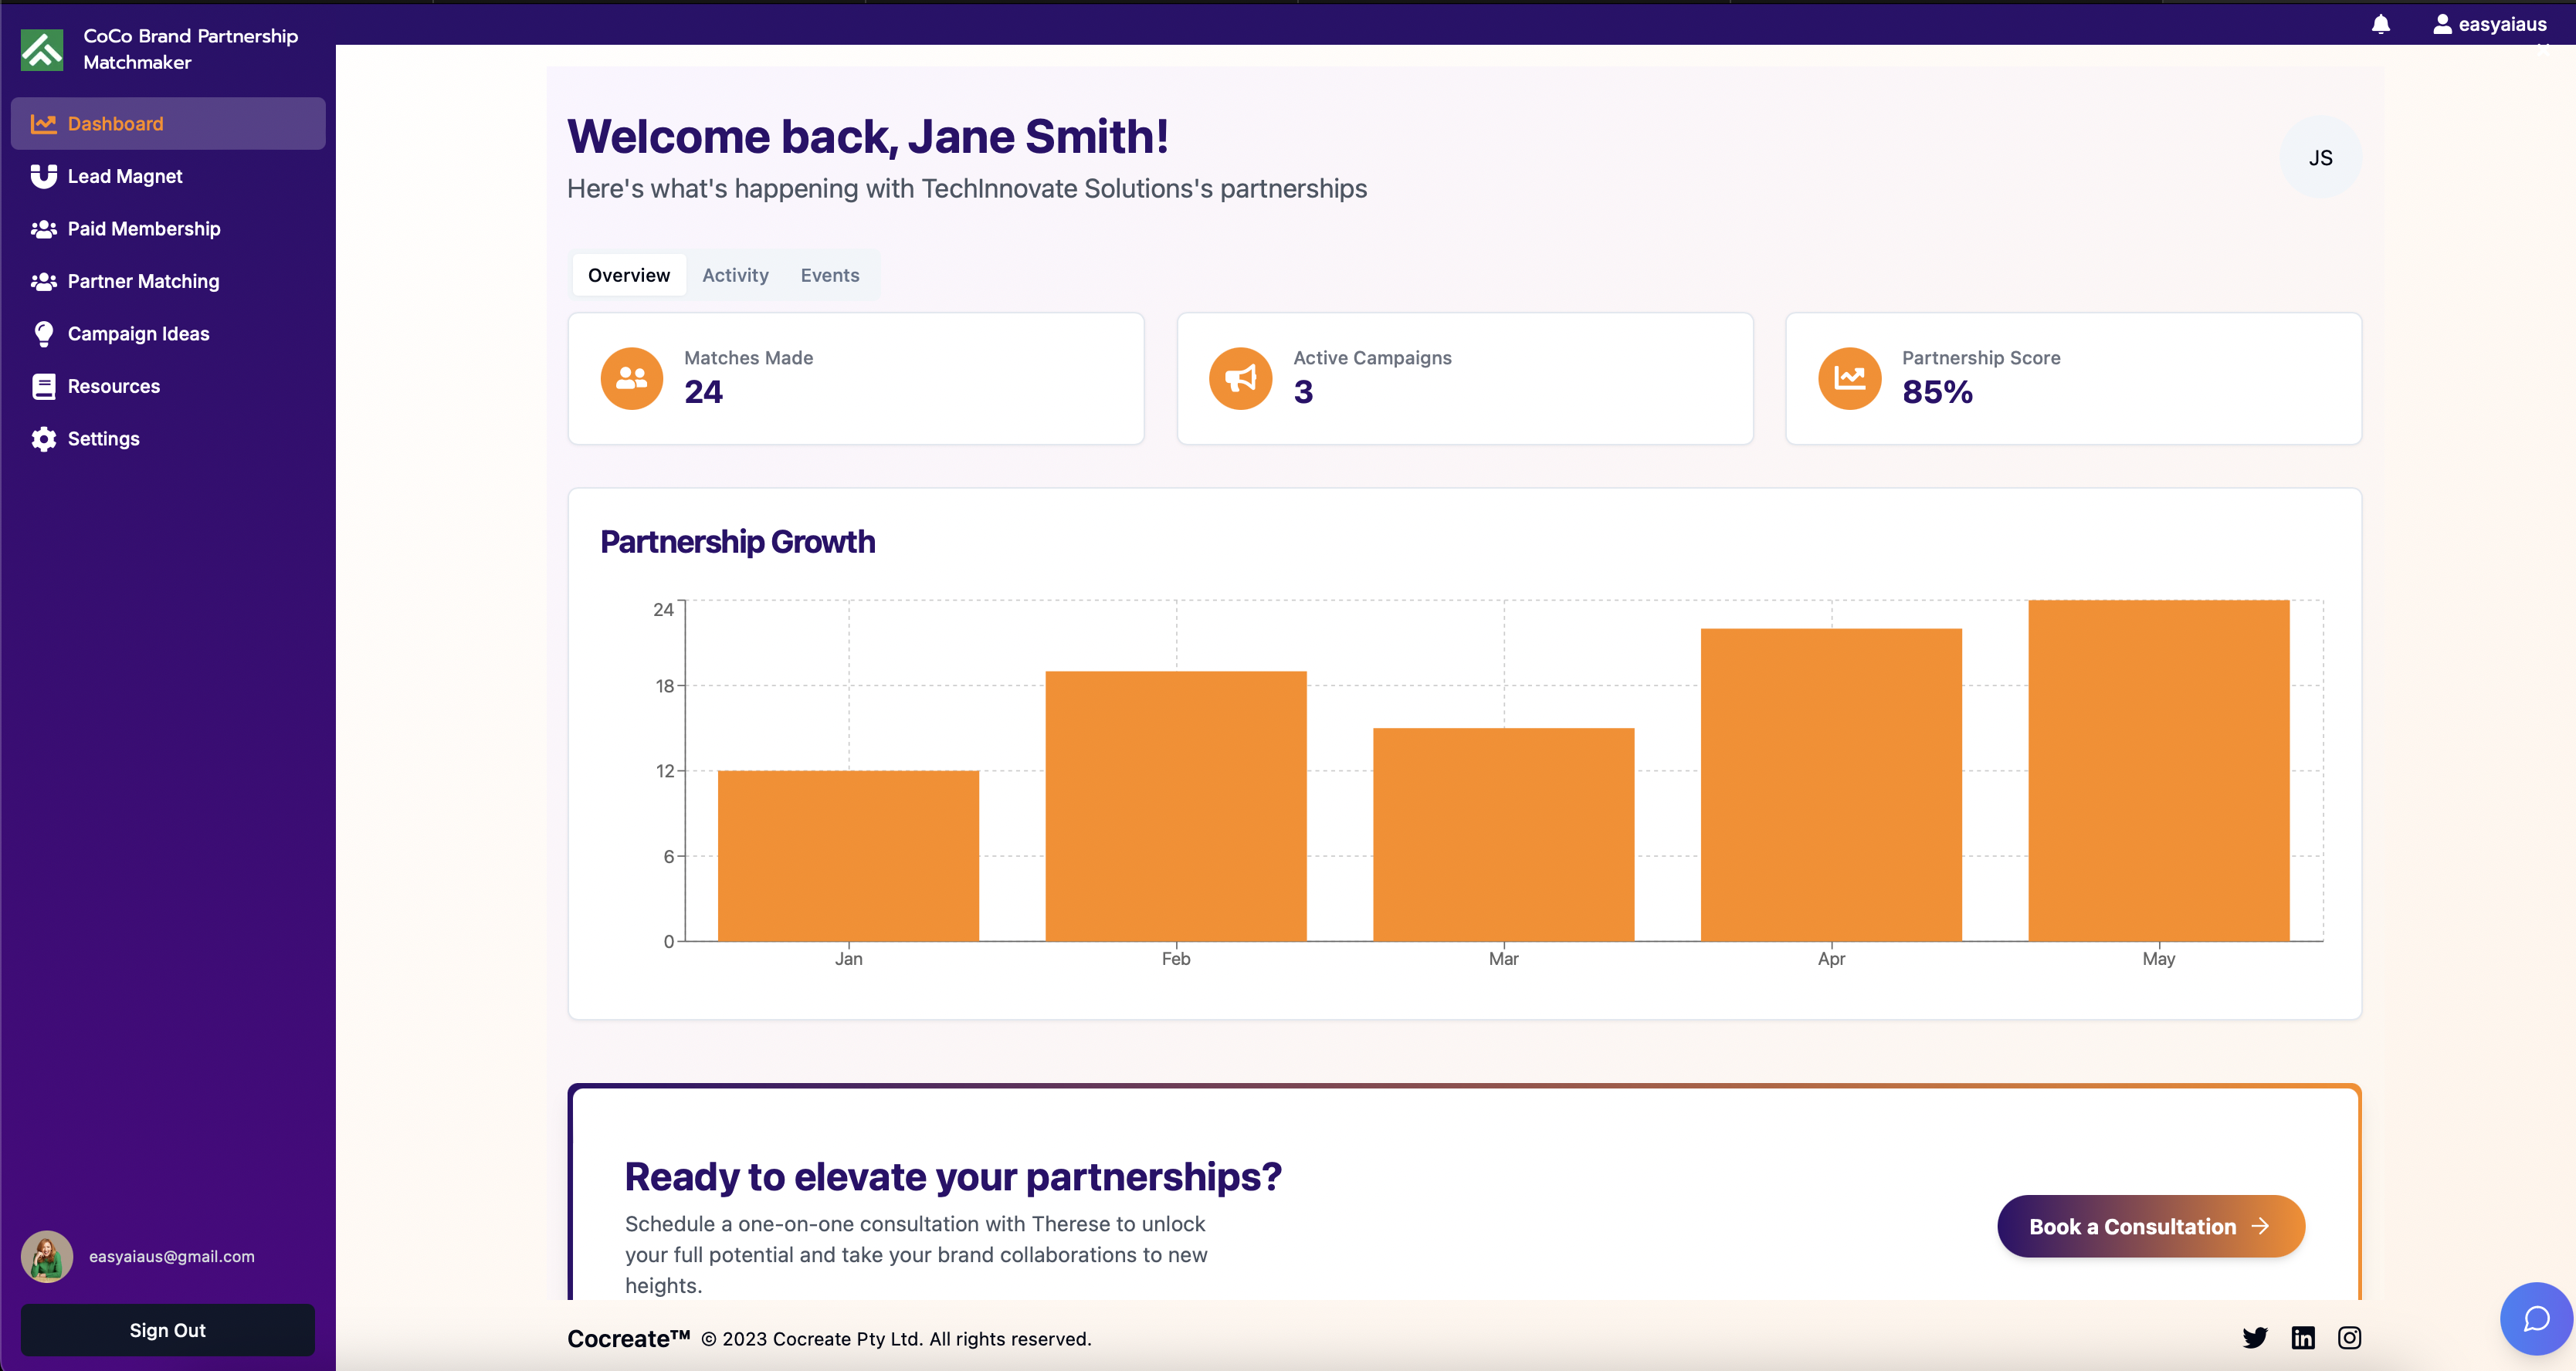Click the Resources sidebar icon
The width and height of the screenshot is (2576, 1371).
coord(42,385)
